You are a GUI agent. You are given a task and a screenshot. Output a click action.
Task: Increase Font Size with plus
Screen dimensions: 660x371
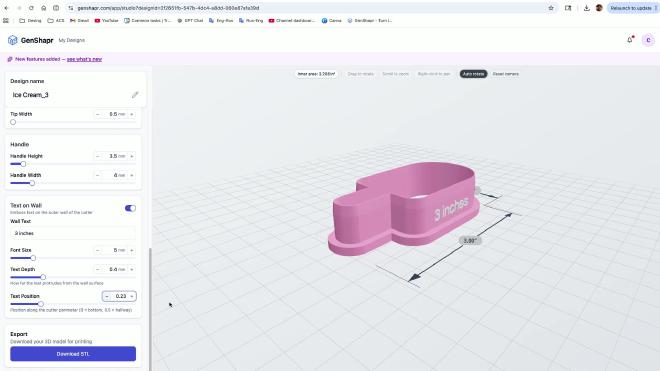[x=132, y=250]
